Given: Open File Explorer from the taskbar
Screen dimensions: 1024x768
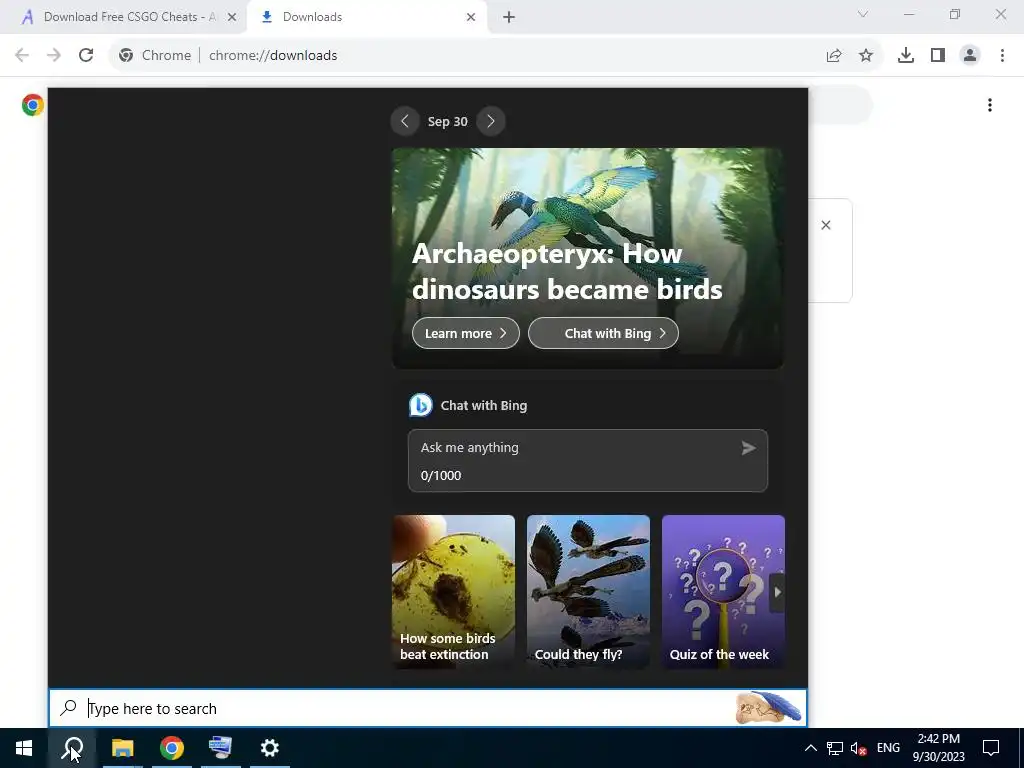Looking at the screenshot, I should point(122,748).
